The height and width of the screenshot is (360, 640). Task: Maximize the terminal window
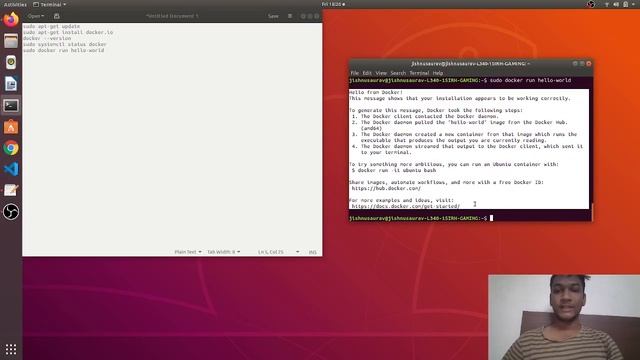coord(582,64)
